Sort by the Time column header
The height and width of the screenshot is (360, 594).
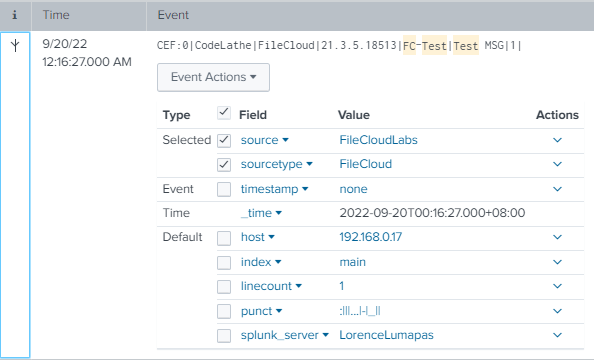tap(56, 15)
